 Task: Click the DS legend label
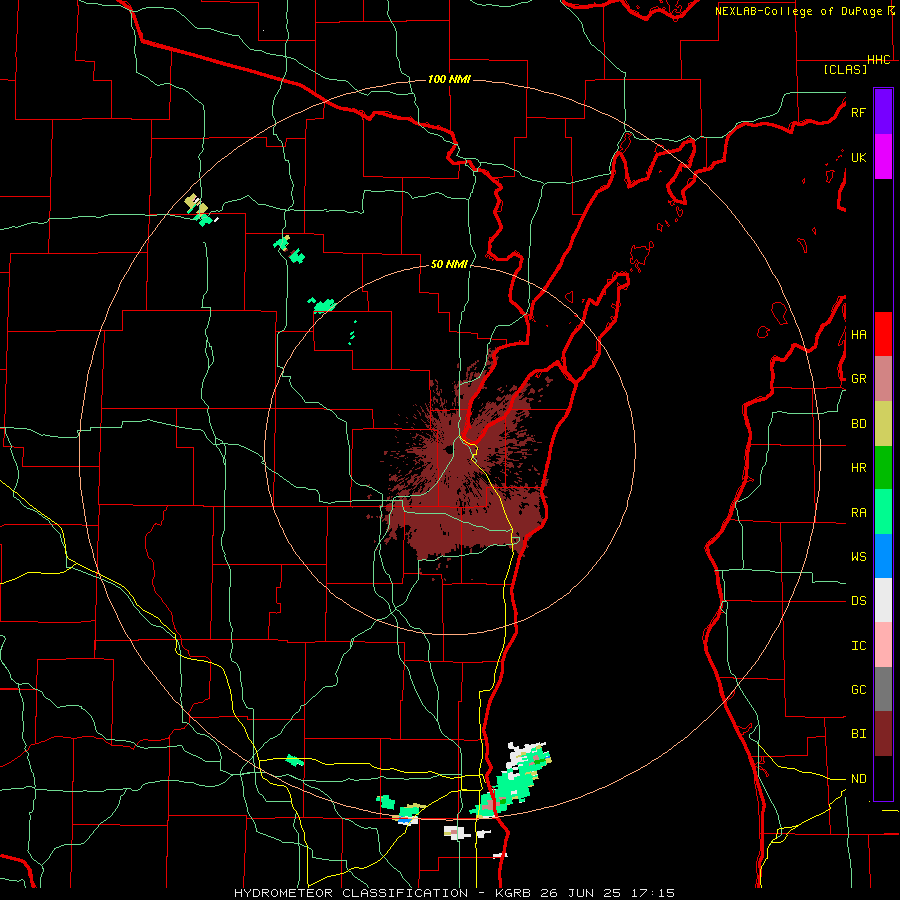(x=858, y=601)
